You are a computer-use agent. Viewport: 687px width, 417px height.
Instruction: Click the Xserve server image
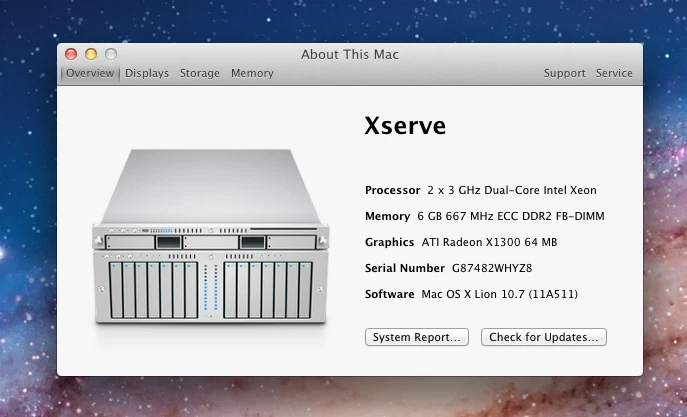(x=210, y=237)
